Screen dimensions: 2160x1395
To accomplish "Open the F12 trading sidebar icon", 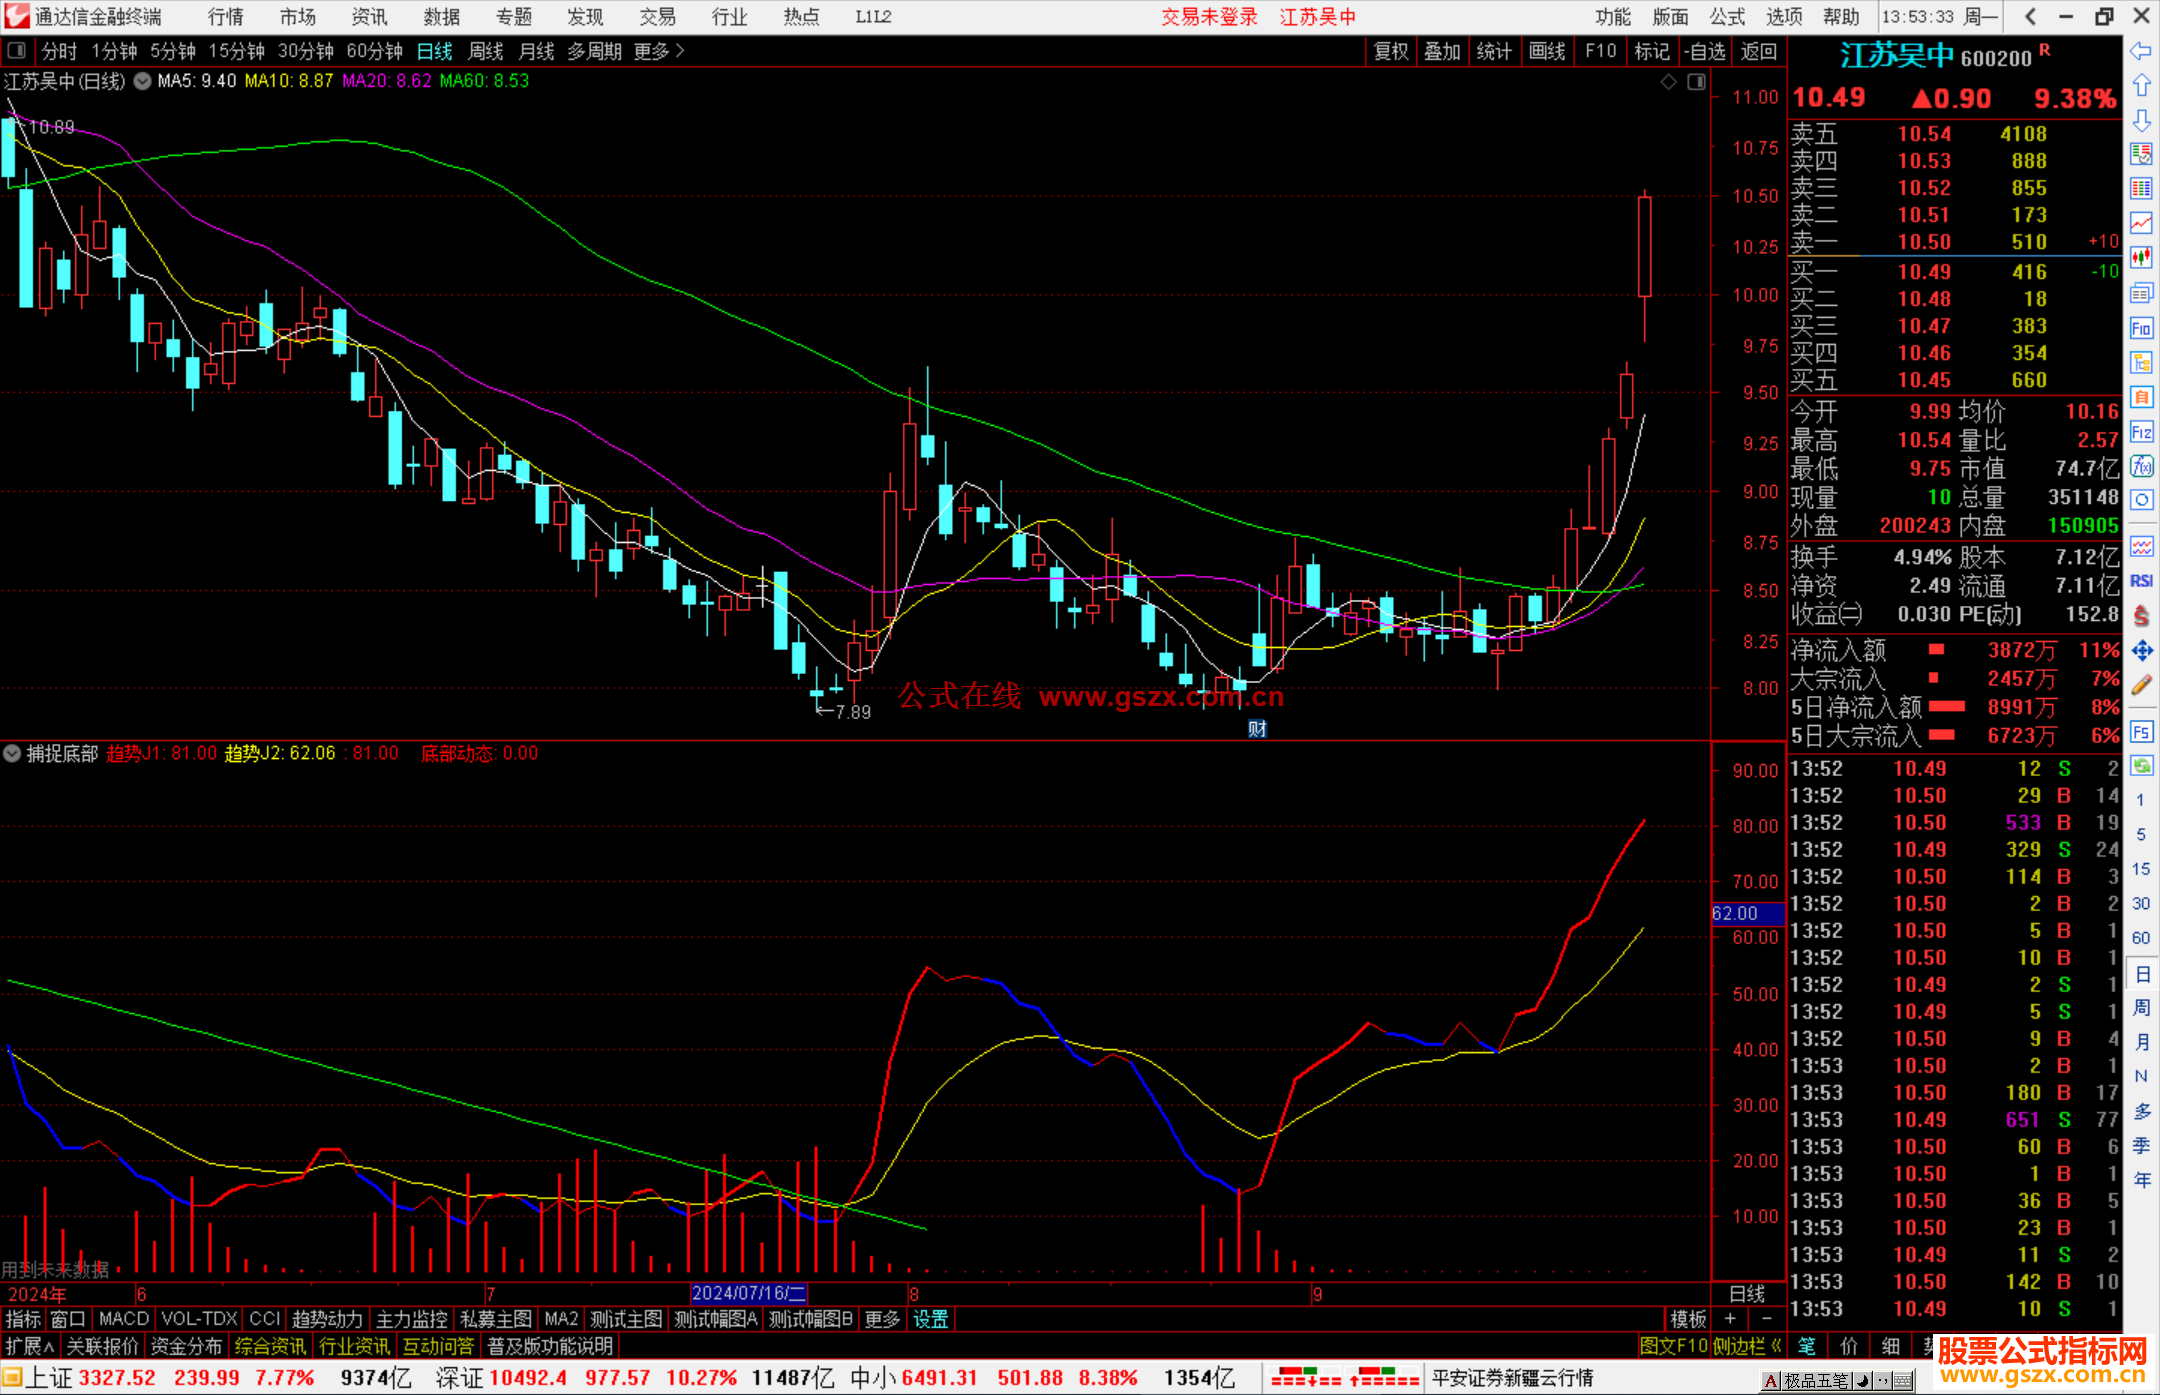I will coord(2141,432).
